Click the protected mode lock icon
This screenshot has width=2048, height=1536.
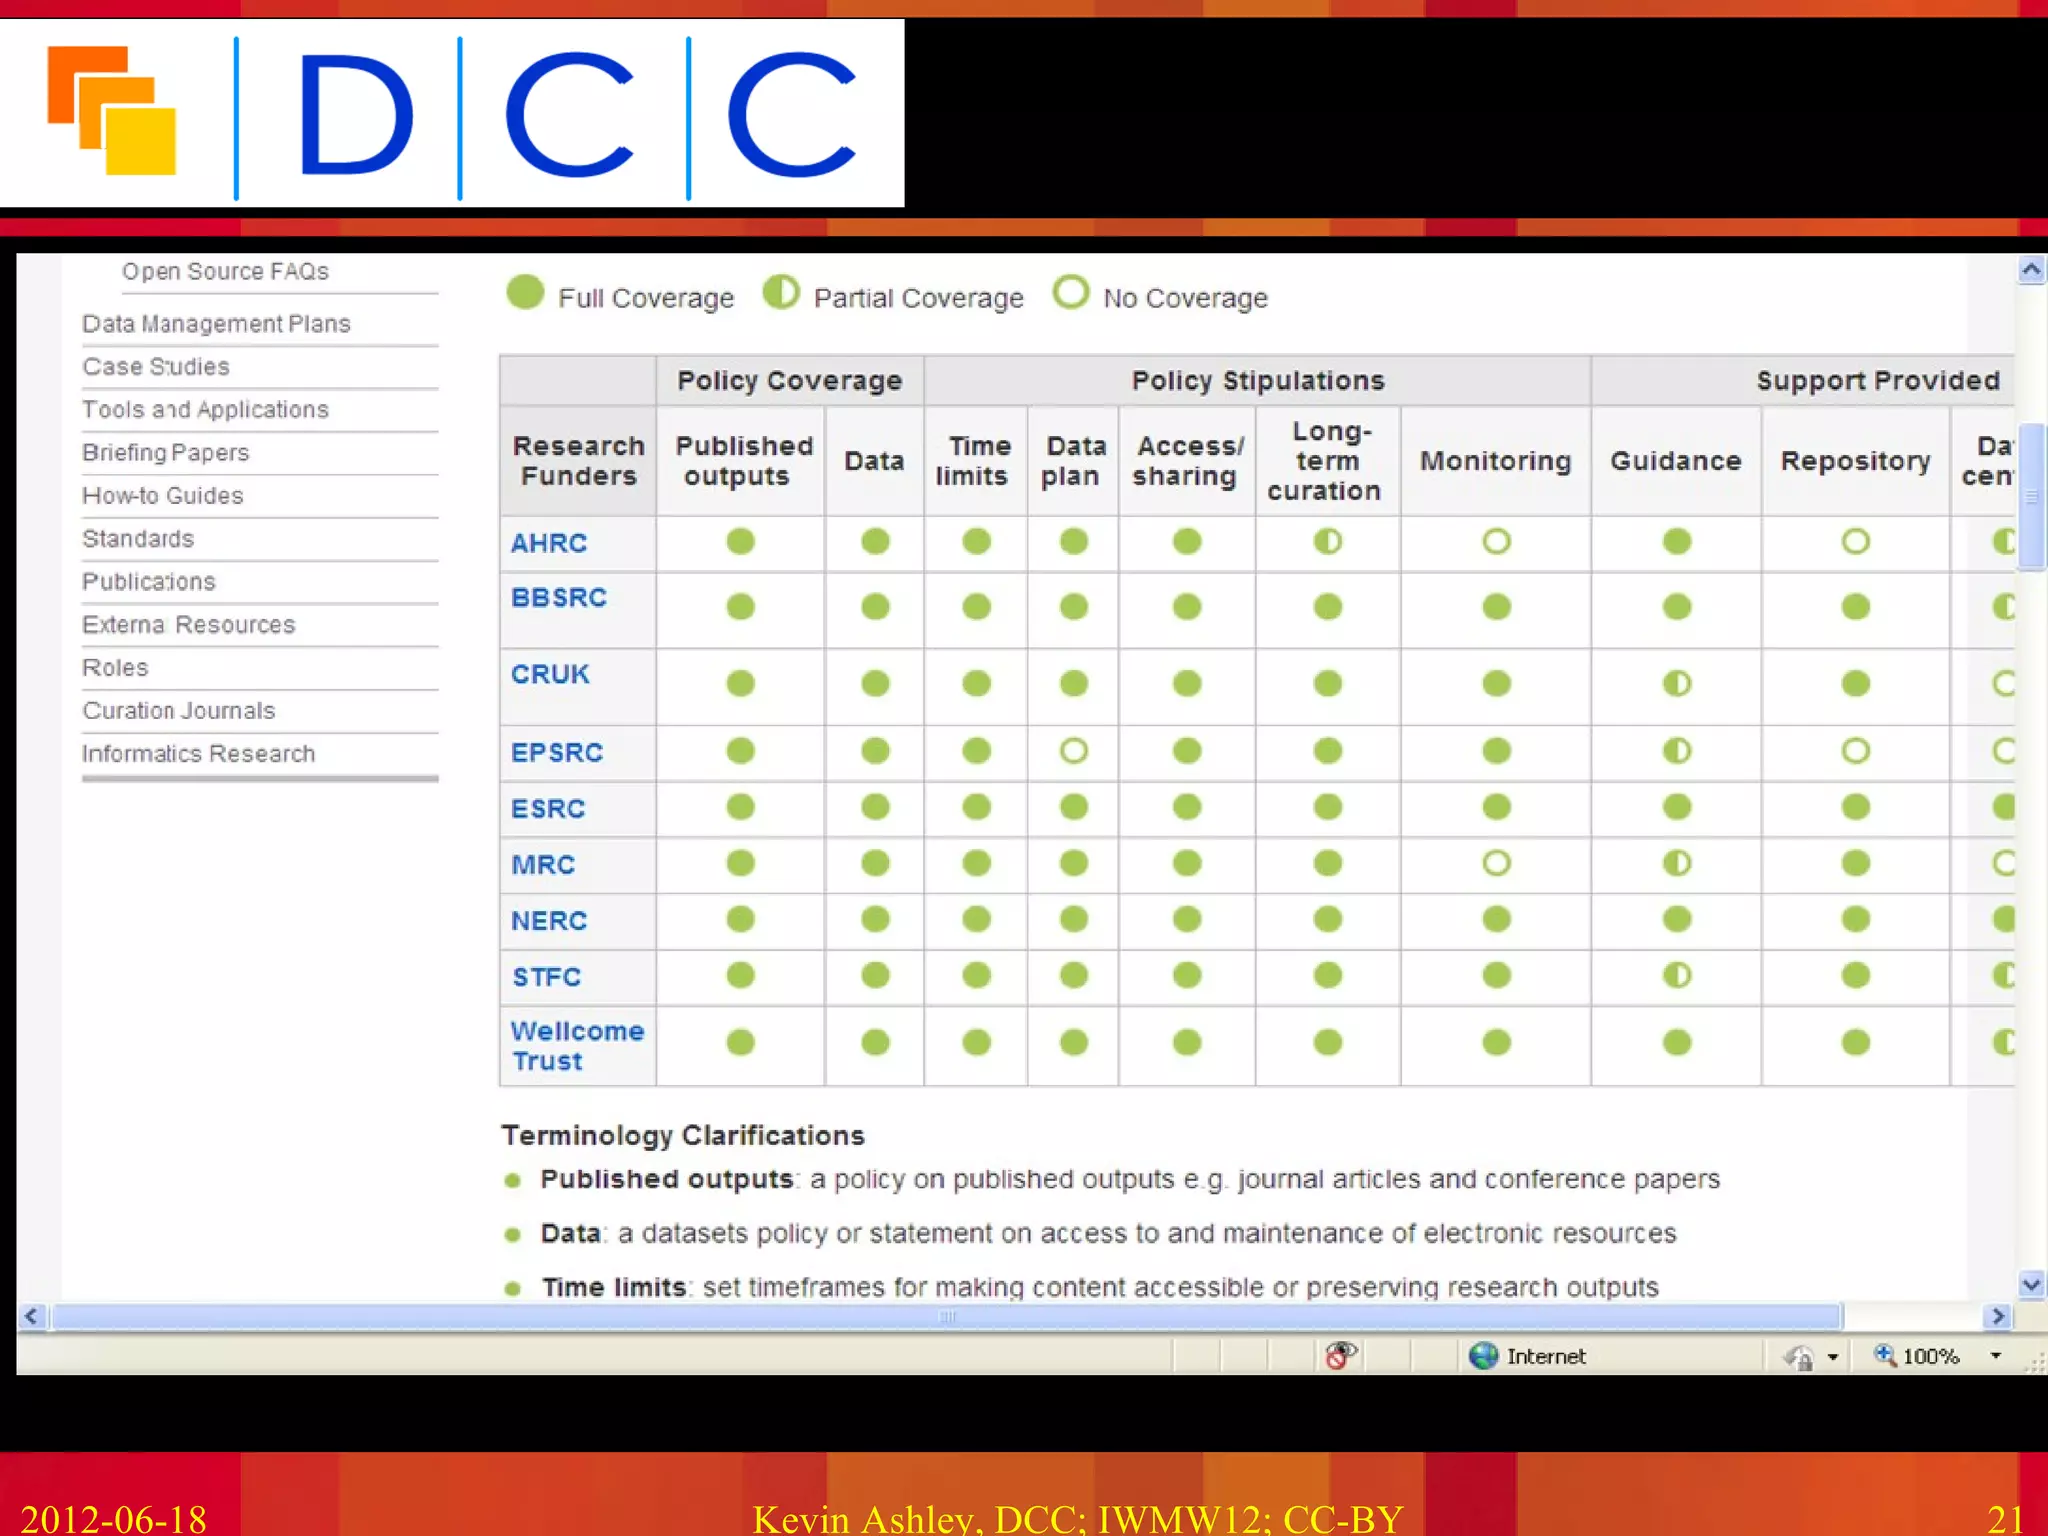1799,1357
